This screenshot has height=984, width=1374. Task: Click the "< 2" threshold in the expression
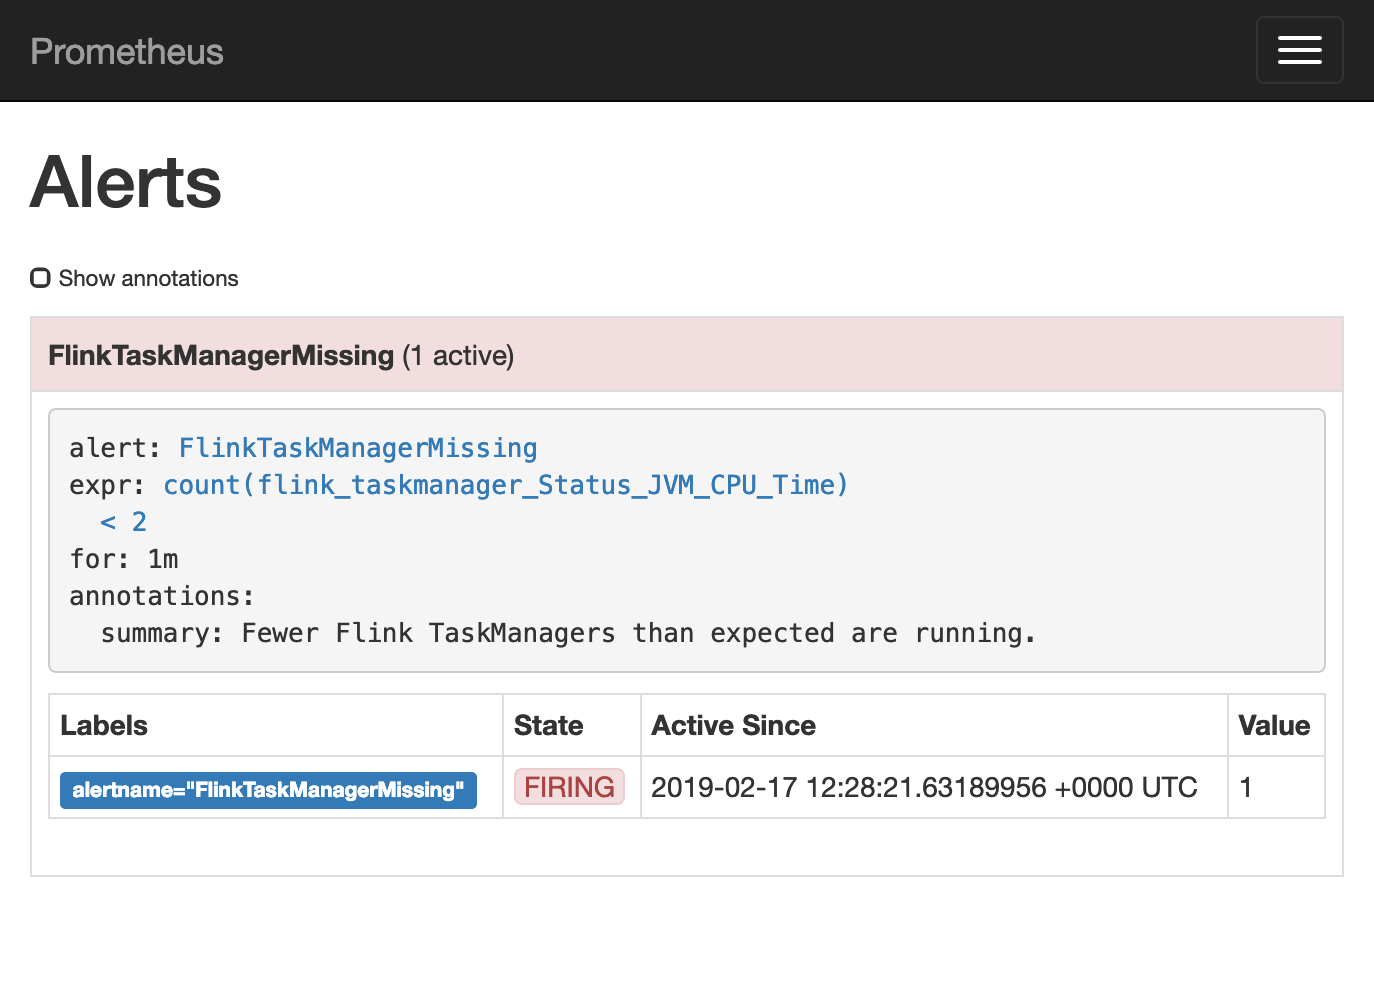tap(123, 522)
